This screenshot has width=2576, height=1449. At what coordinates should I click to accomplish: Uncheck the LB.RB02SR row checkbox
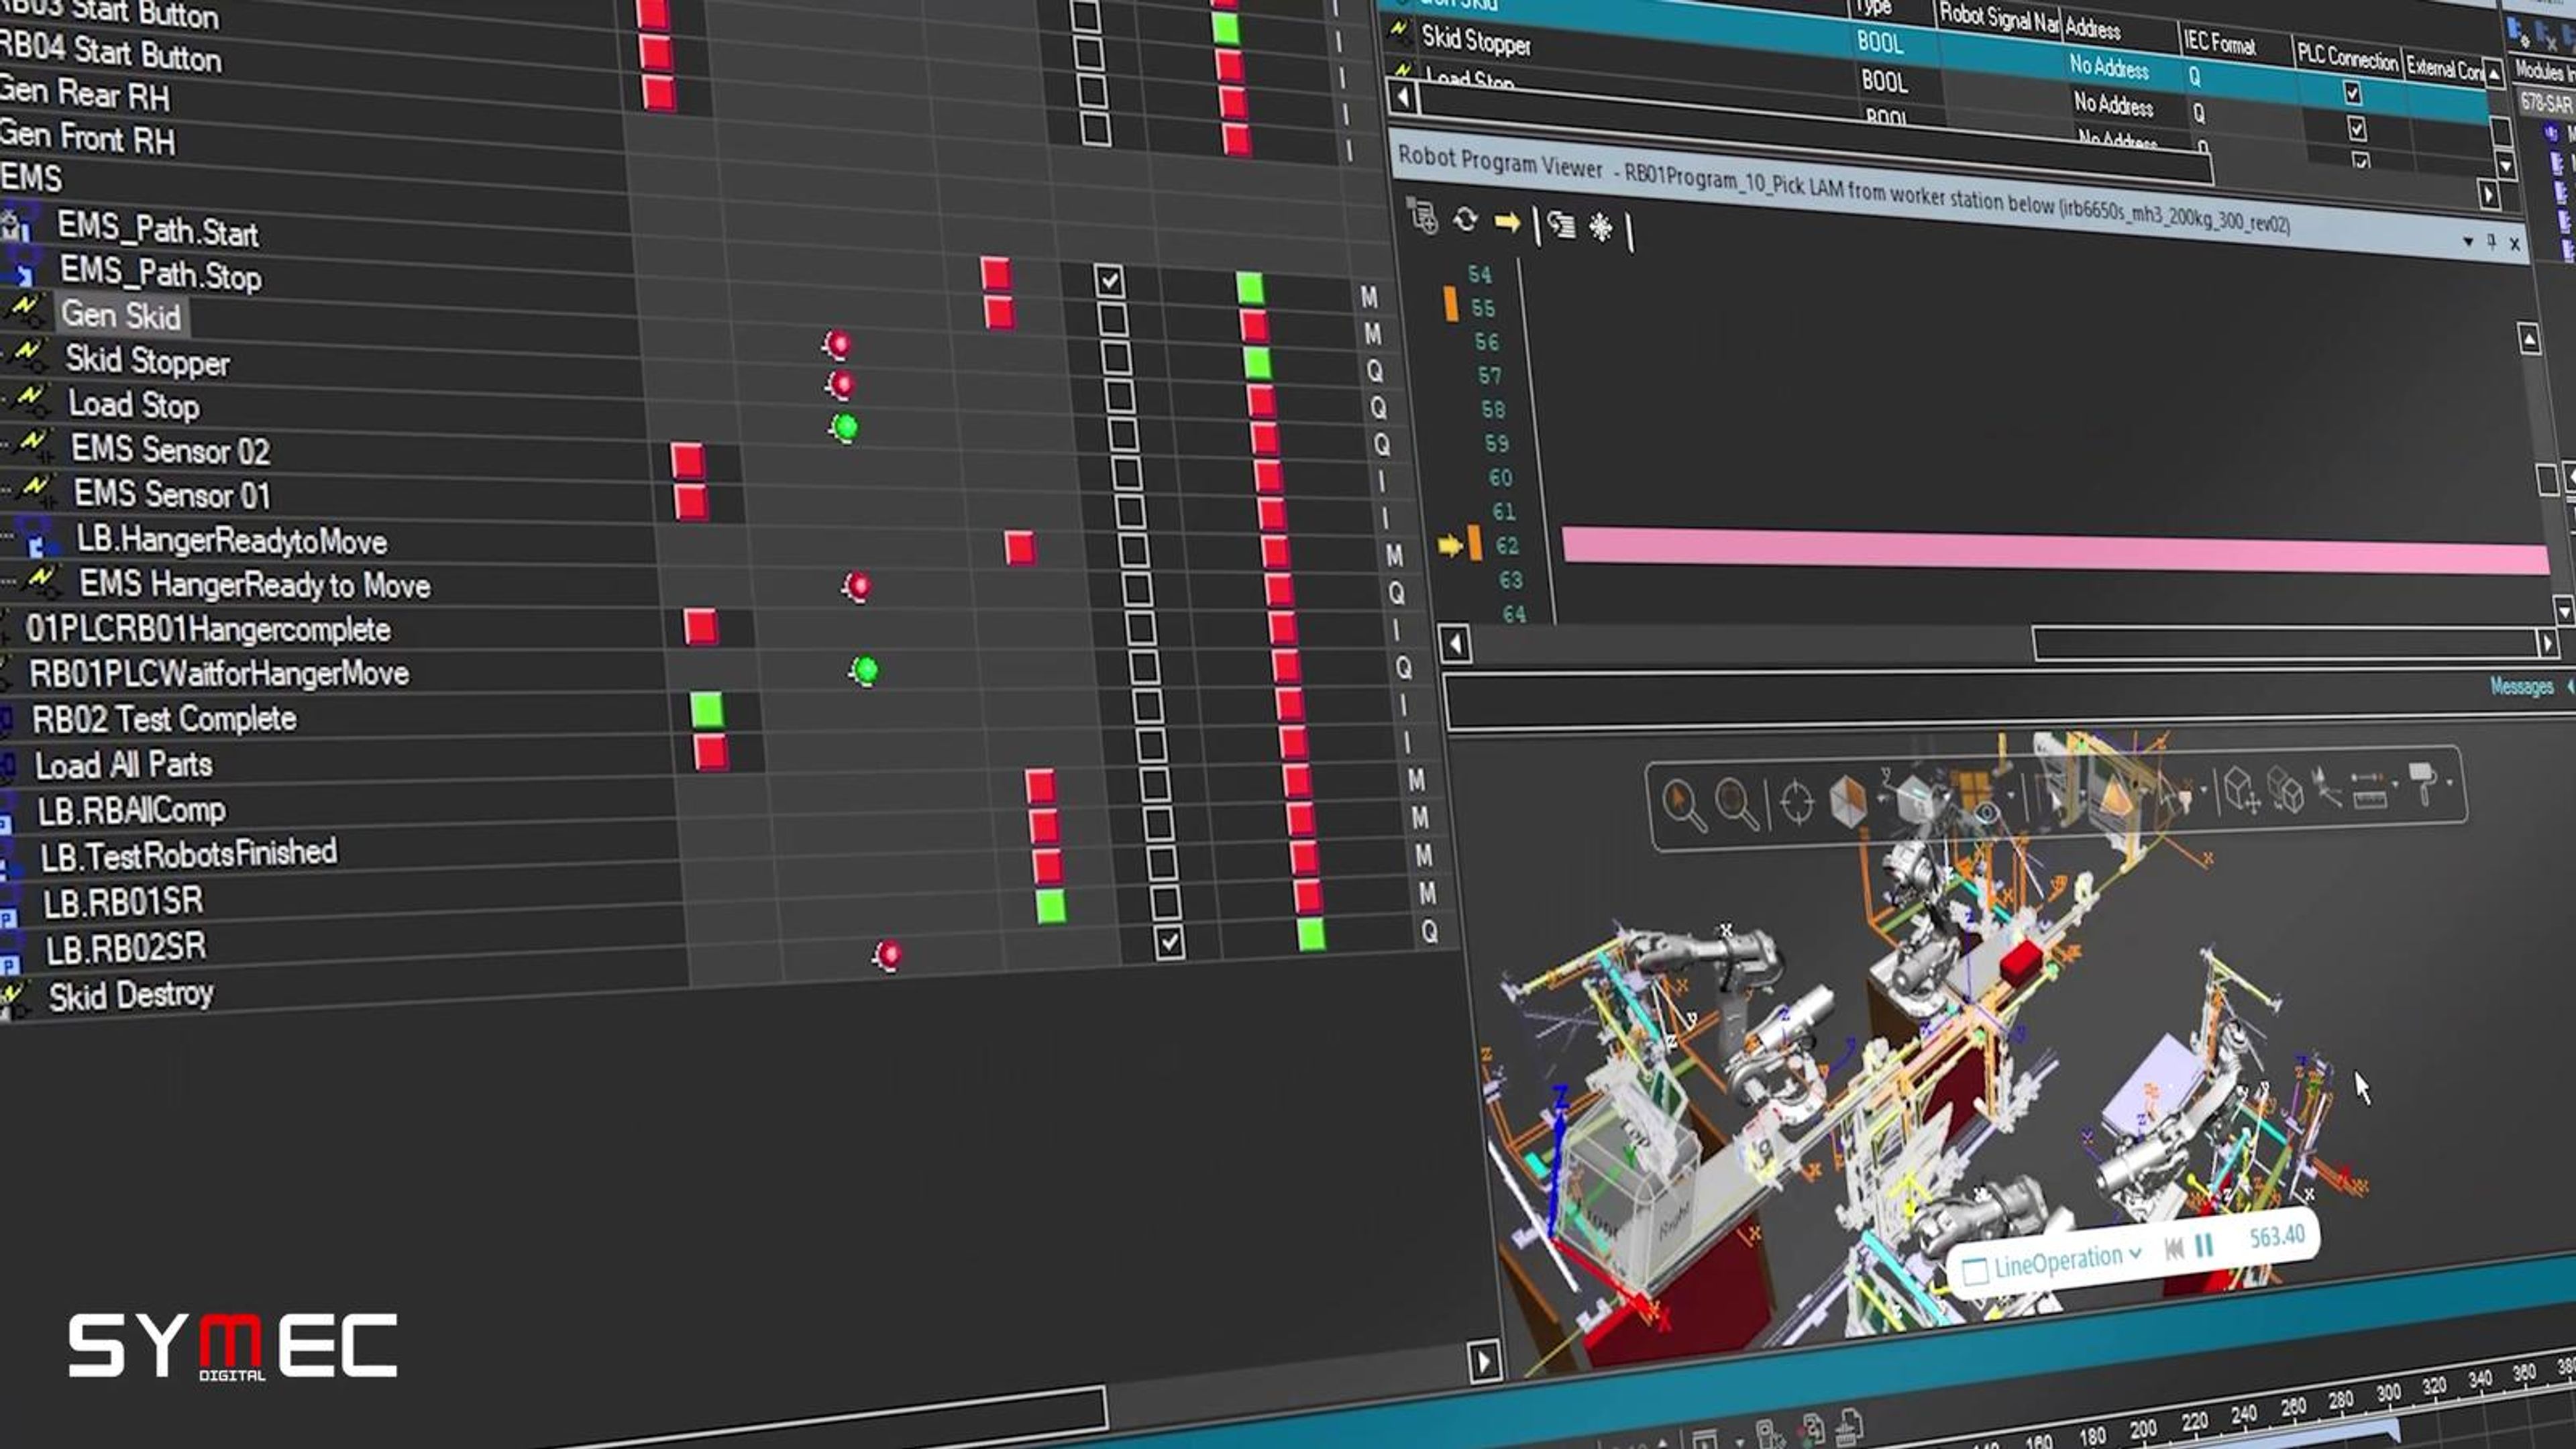click(x=1169, y=942)
